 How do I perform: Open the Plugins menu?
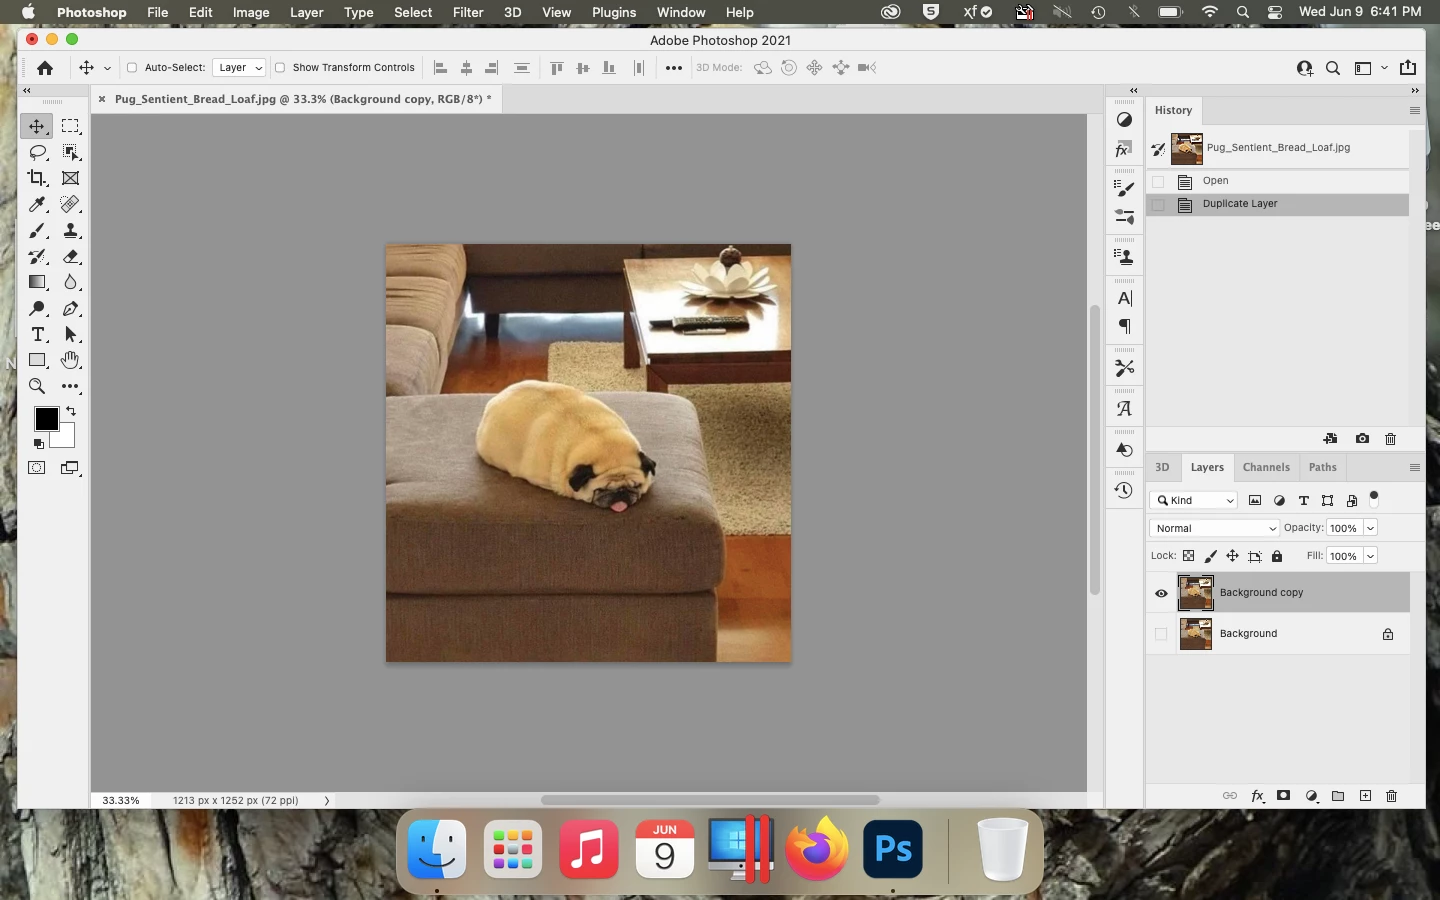614,12
